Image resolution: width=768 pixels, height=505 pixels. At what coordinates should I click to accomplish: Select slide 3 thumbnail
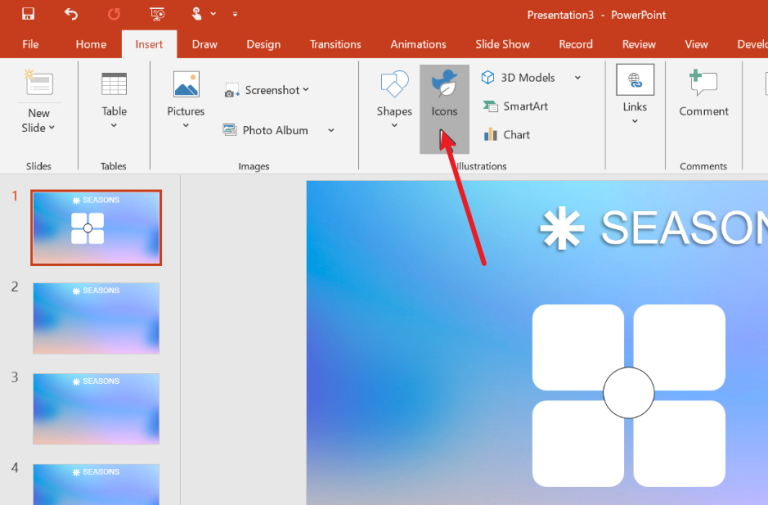pos(96,409)
